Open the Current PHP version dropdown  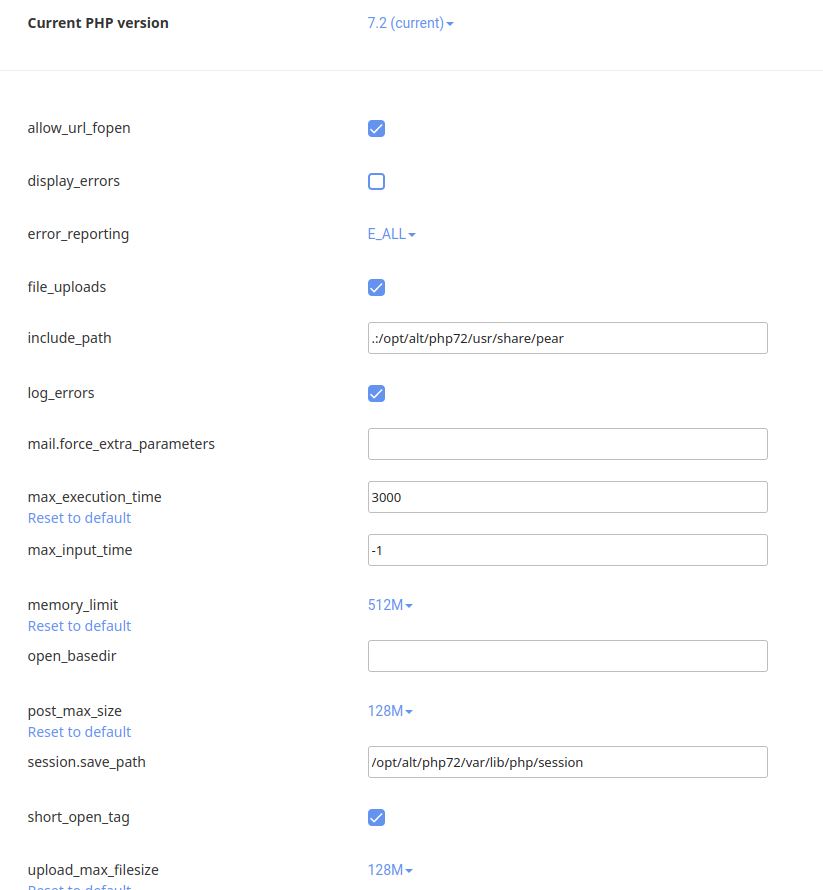click(x=410, y=23)
